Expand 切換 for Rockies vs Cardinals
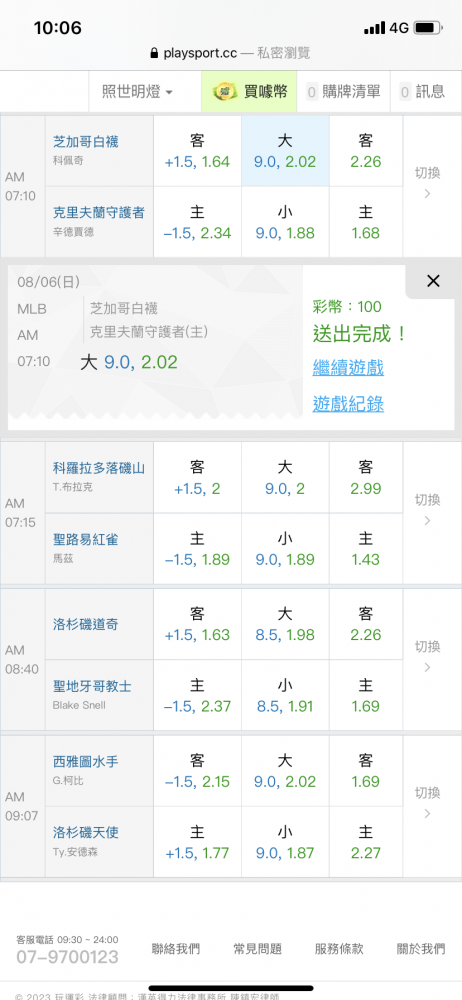This screenshot has width=462, height=1000. (x=428, y=510)
